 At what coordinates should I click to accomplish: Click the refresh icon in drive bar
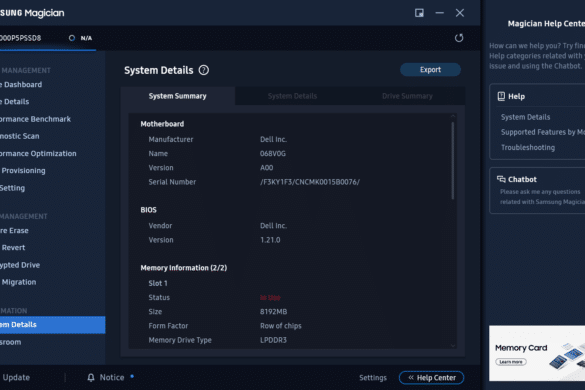tap(459, 38)
